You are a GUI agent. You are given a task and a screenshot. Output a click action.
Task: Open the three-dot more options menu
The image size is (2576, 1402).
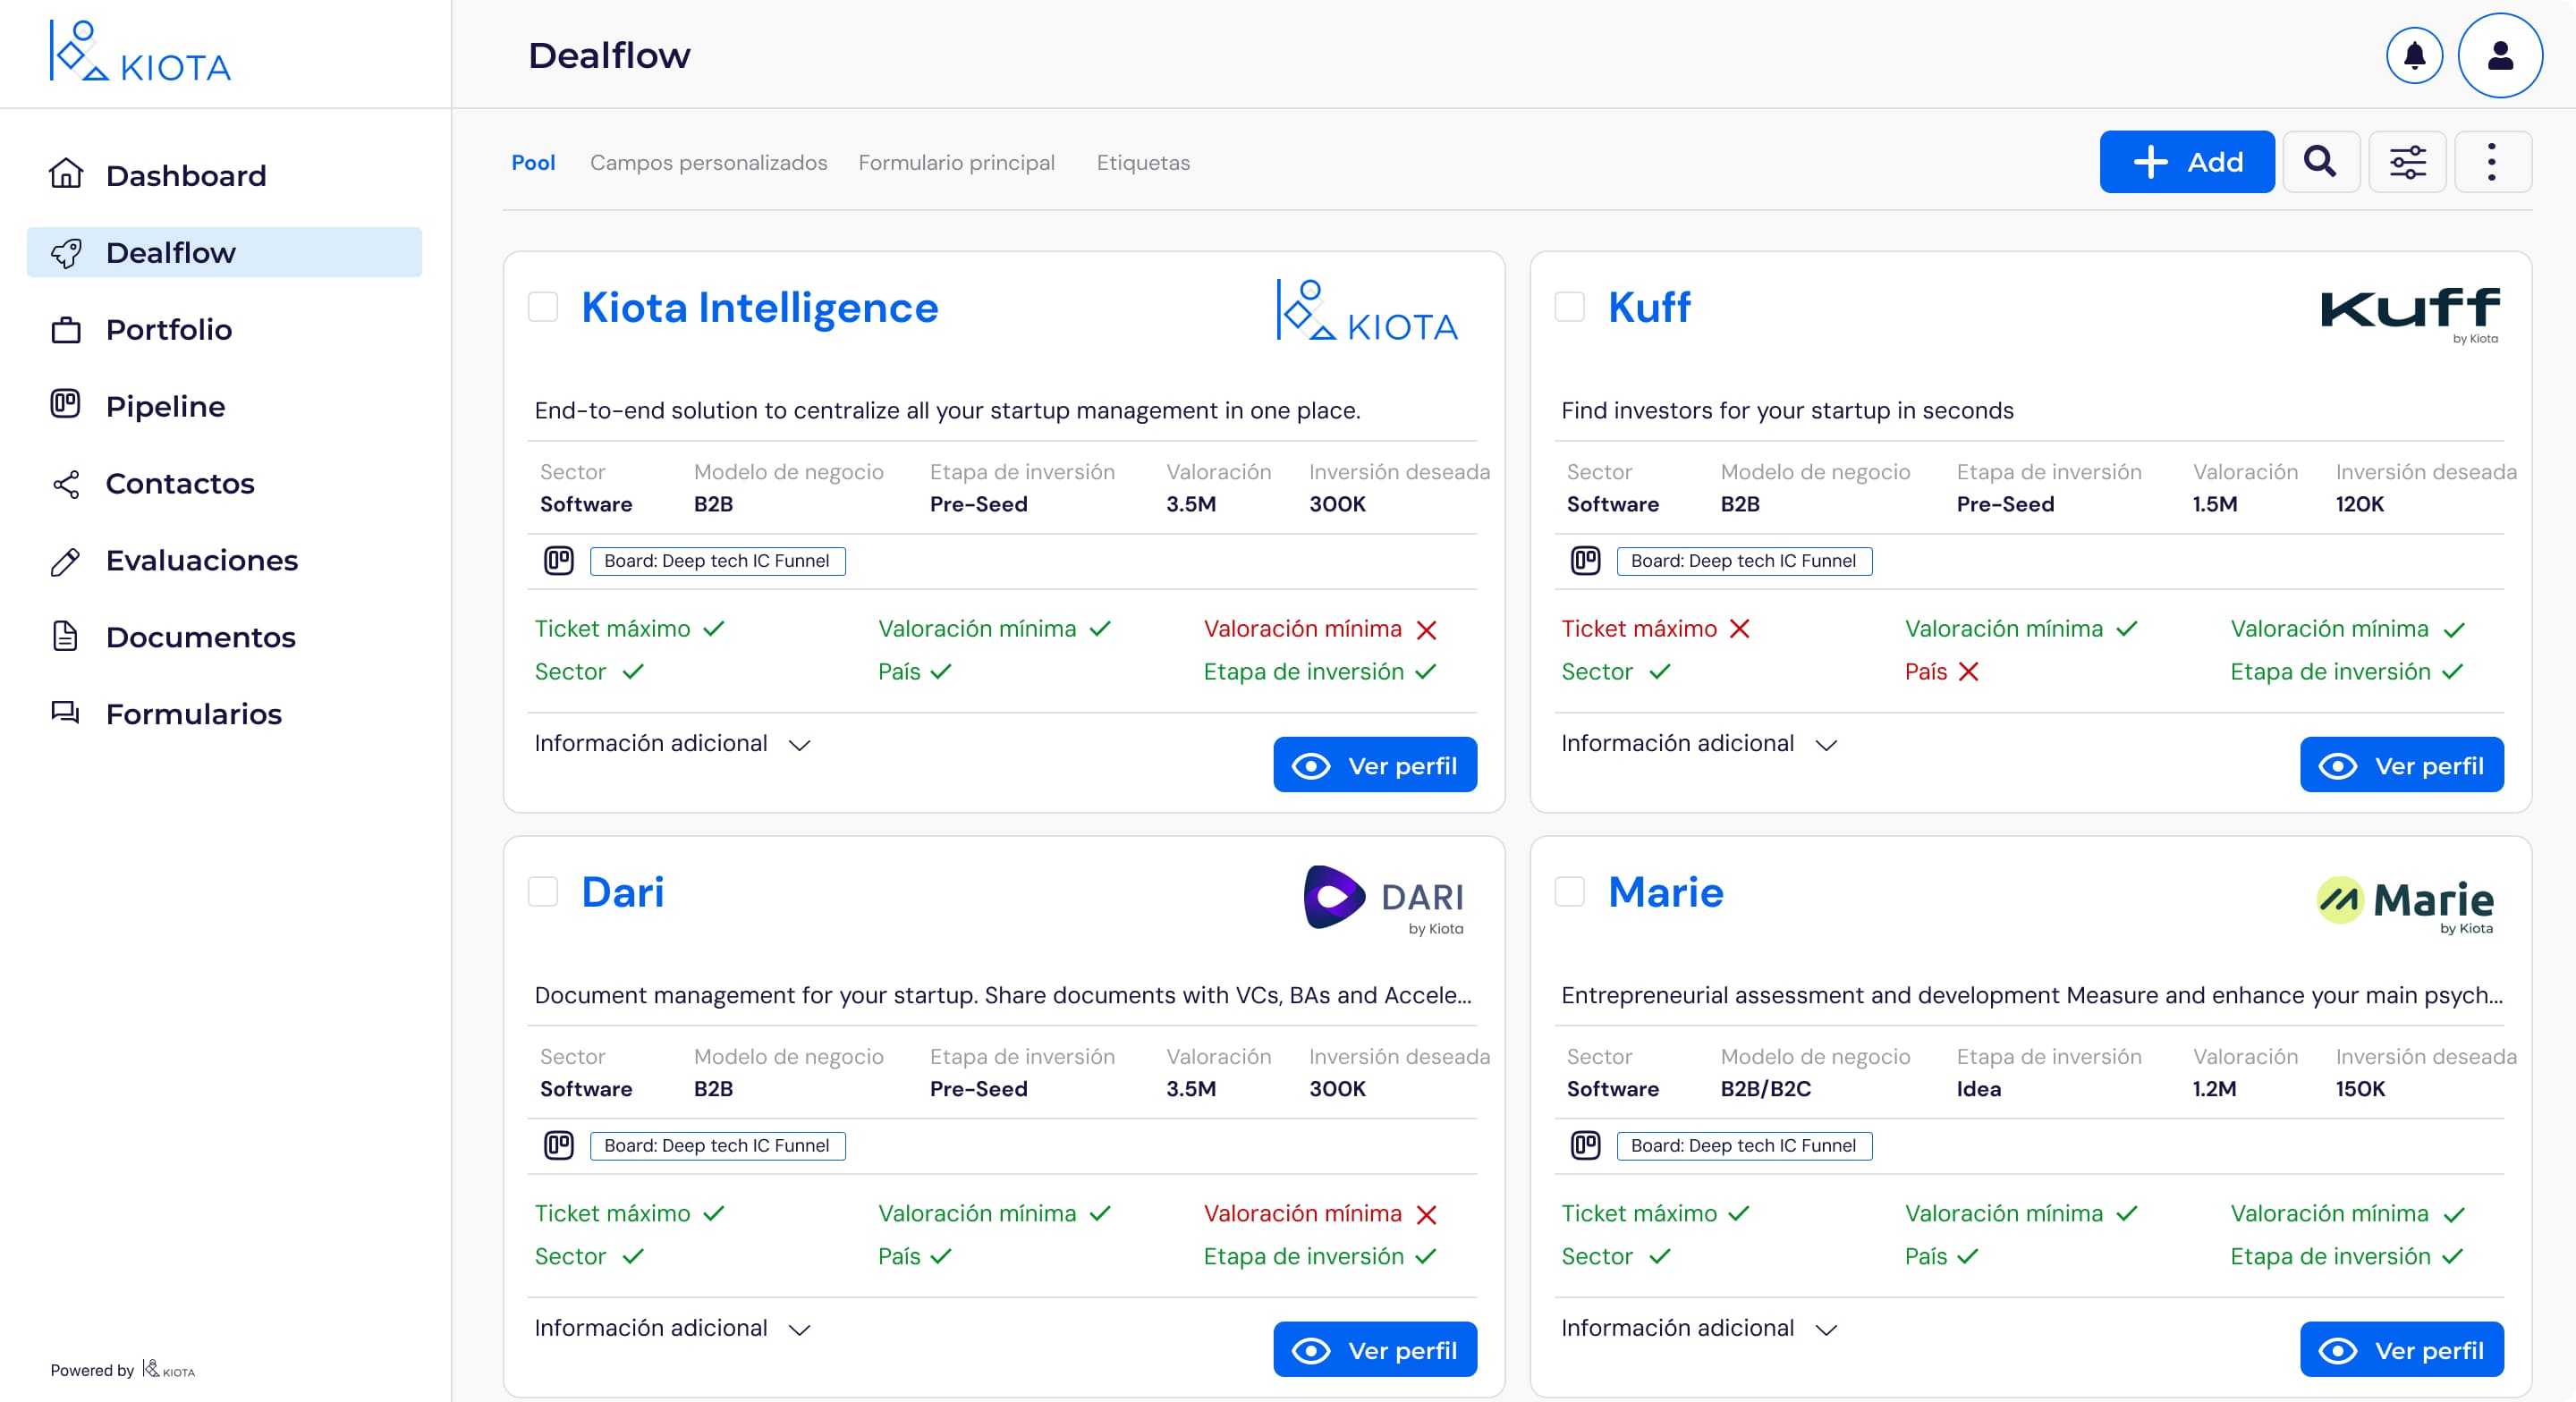coord(2491,162)
